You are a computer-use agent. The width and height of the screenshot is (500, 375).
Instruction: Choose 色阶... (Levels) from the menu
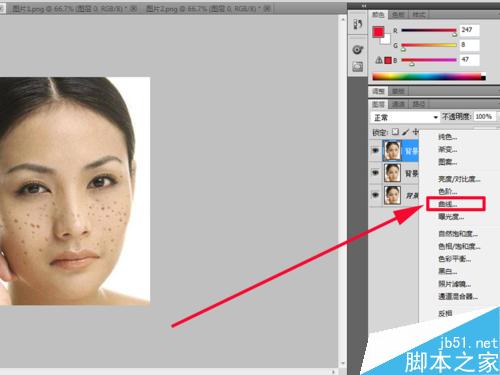pos(448,191)
